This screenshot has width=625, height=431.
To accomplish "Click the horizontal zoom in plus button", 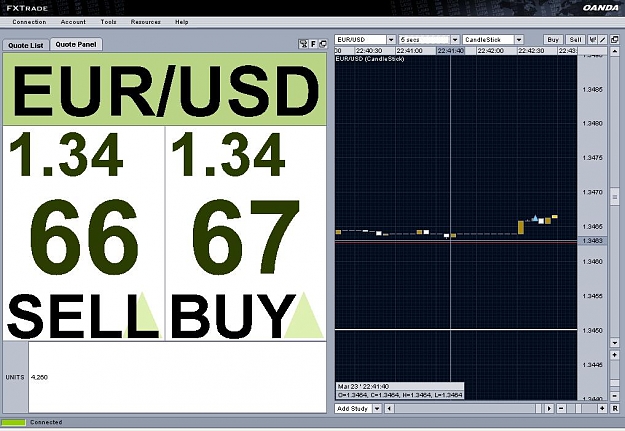I will [x=602, y=408].
